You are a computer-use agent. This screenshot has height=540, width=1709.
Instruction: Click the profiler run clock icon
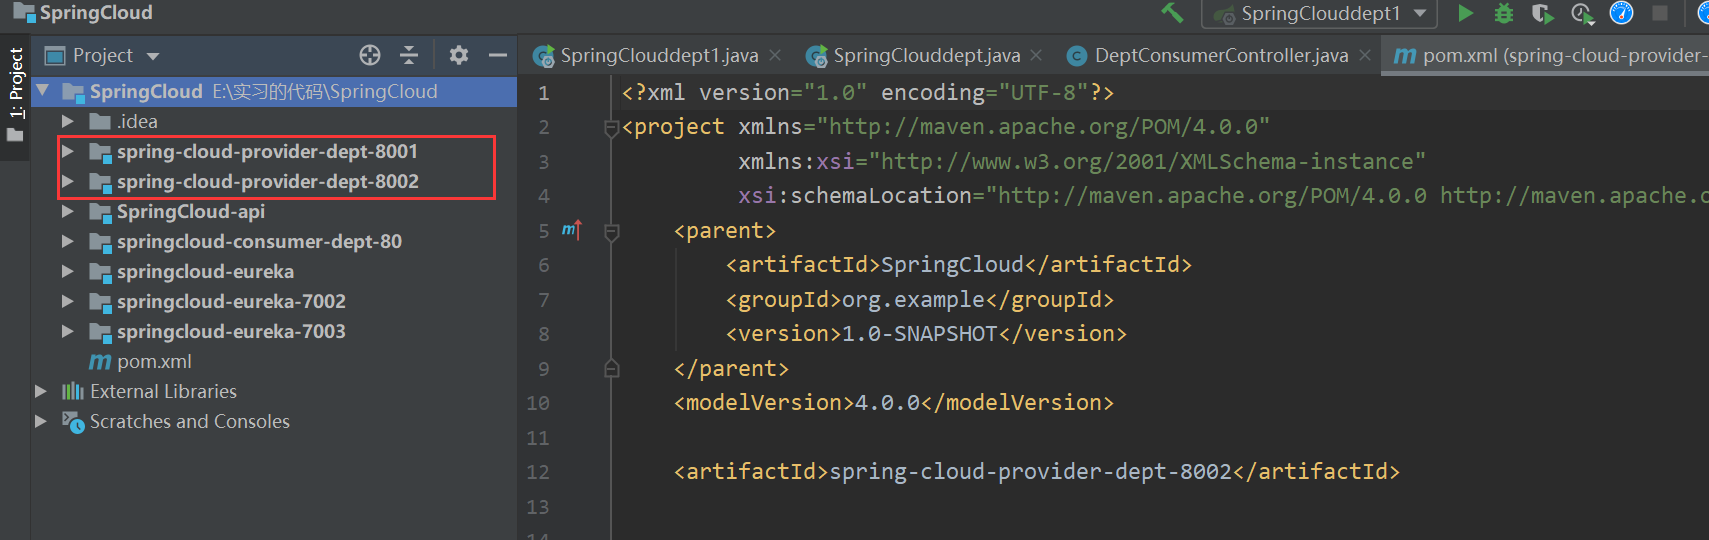1581,13
